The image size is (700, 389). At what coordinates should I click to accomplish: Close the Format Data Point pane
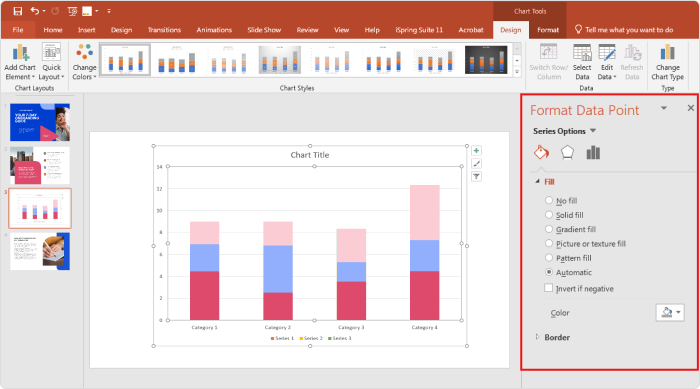coord(691,108)
